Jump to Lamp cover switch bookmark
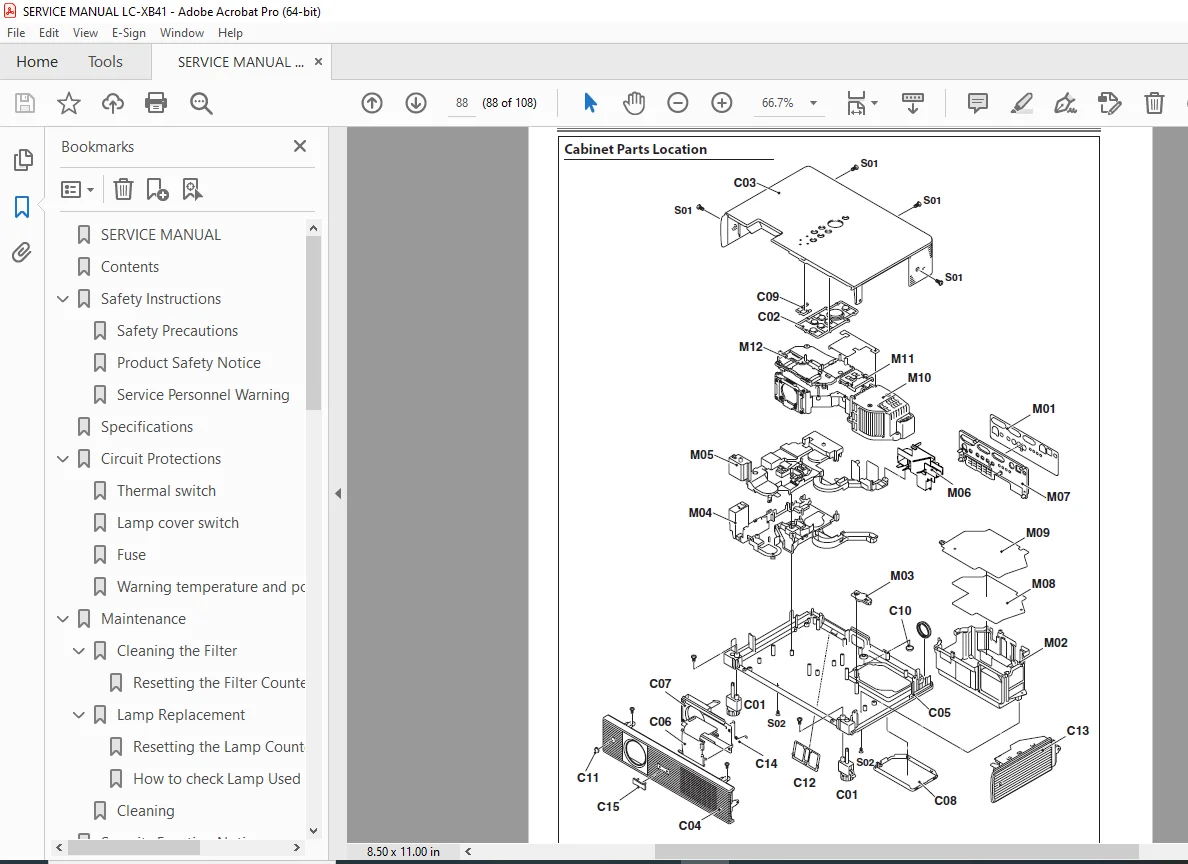 (x=177, y=523)
